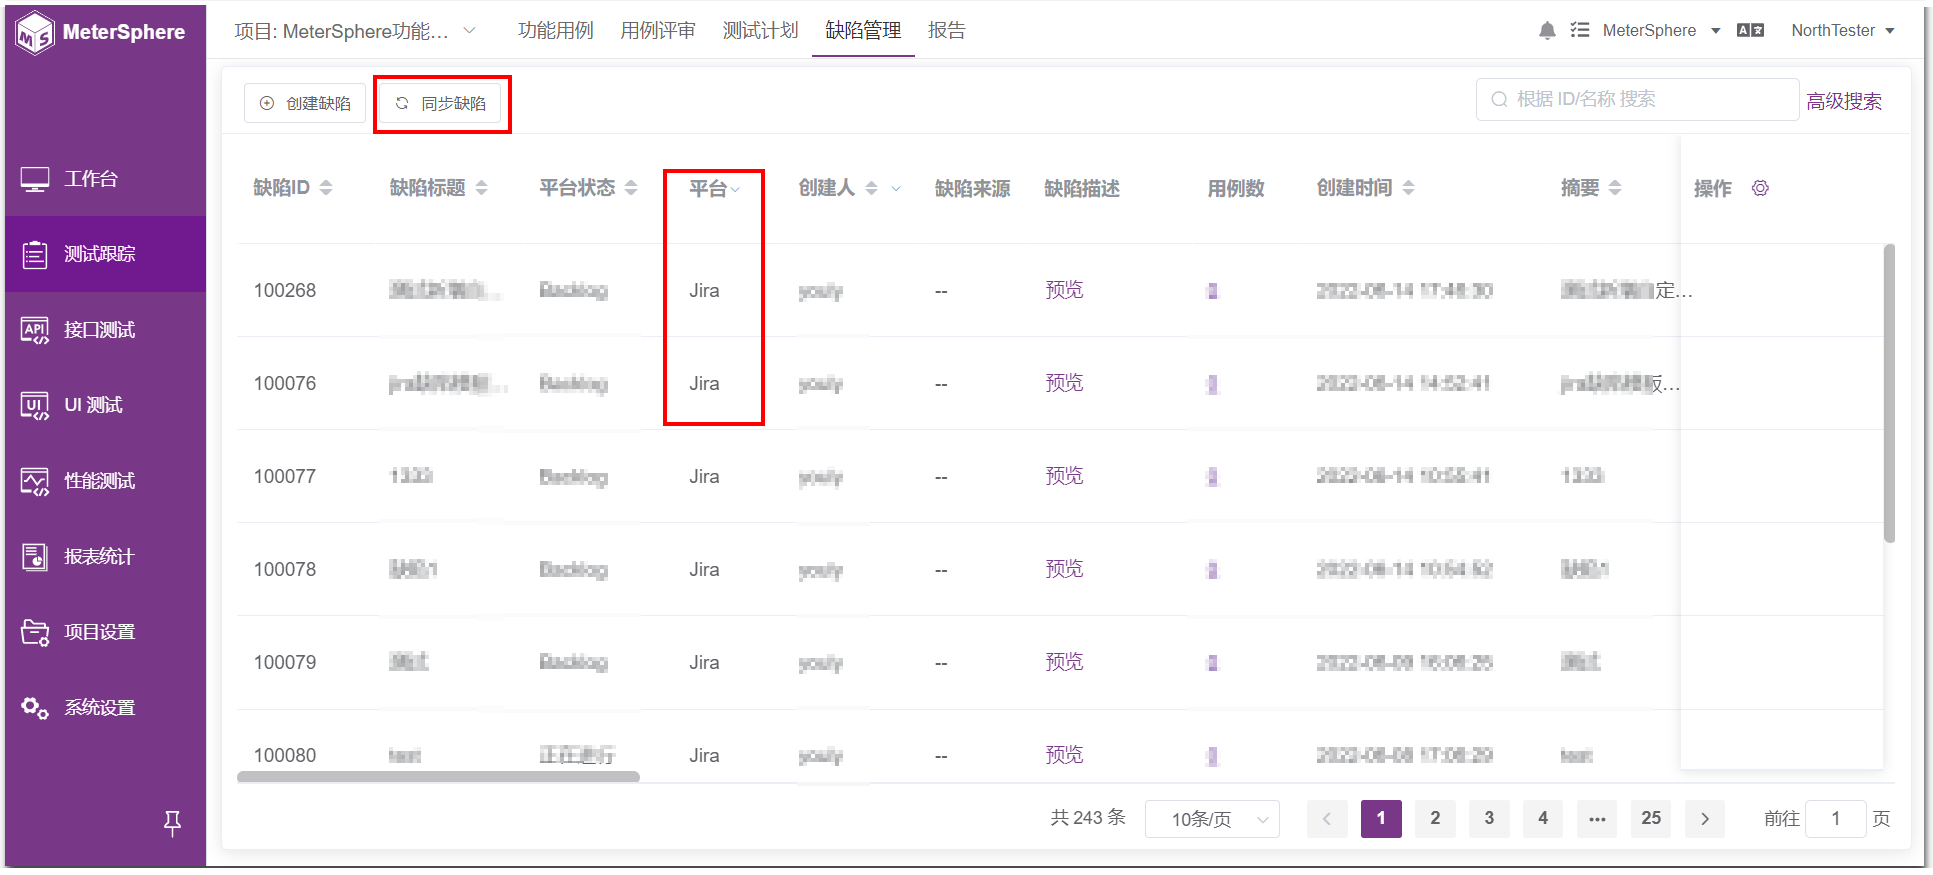Open the NorthTester user menu

(1843, 31)
